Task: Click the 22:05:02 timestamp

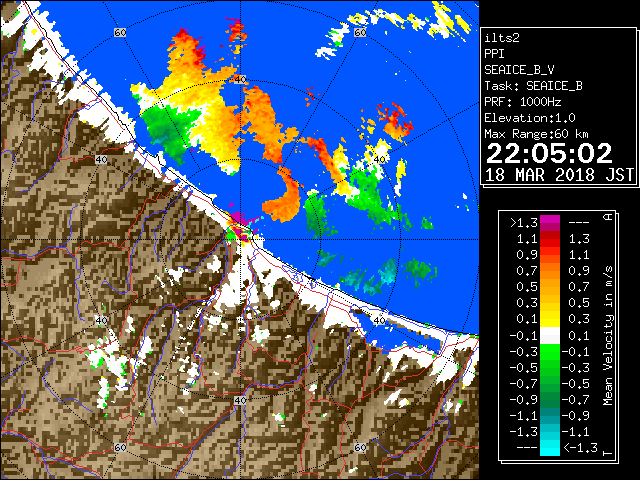Action: tap(549, 154)
